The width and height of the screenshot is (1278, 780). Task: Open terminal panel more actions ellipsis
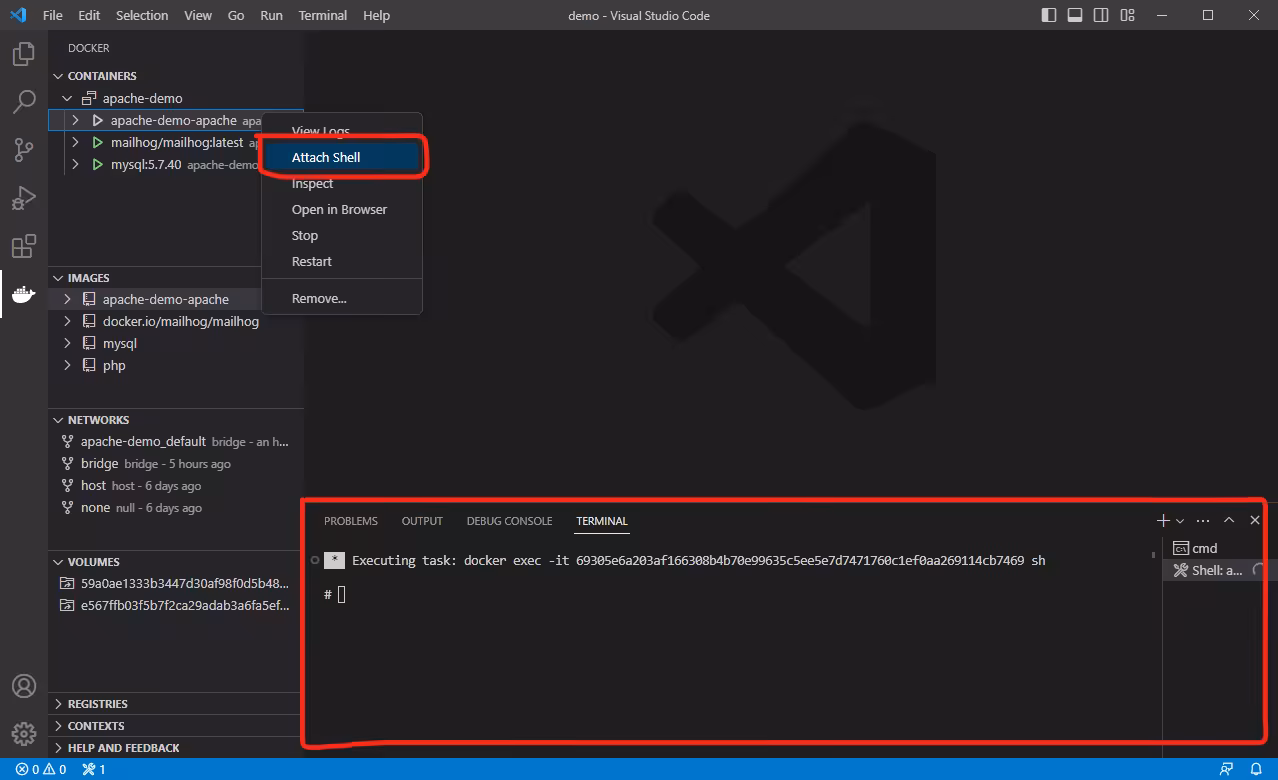pos(1203,521)
